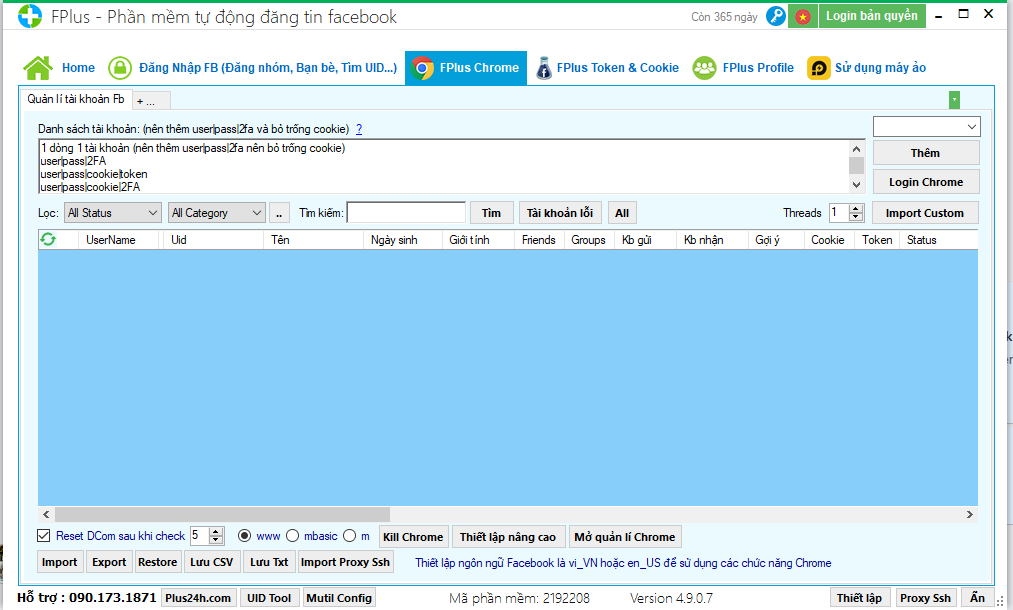Click the Tài khoản lỗi button
The height and width of the screenshot is (610, 1013).
coord(559,213)
